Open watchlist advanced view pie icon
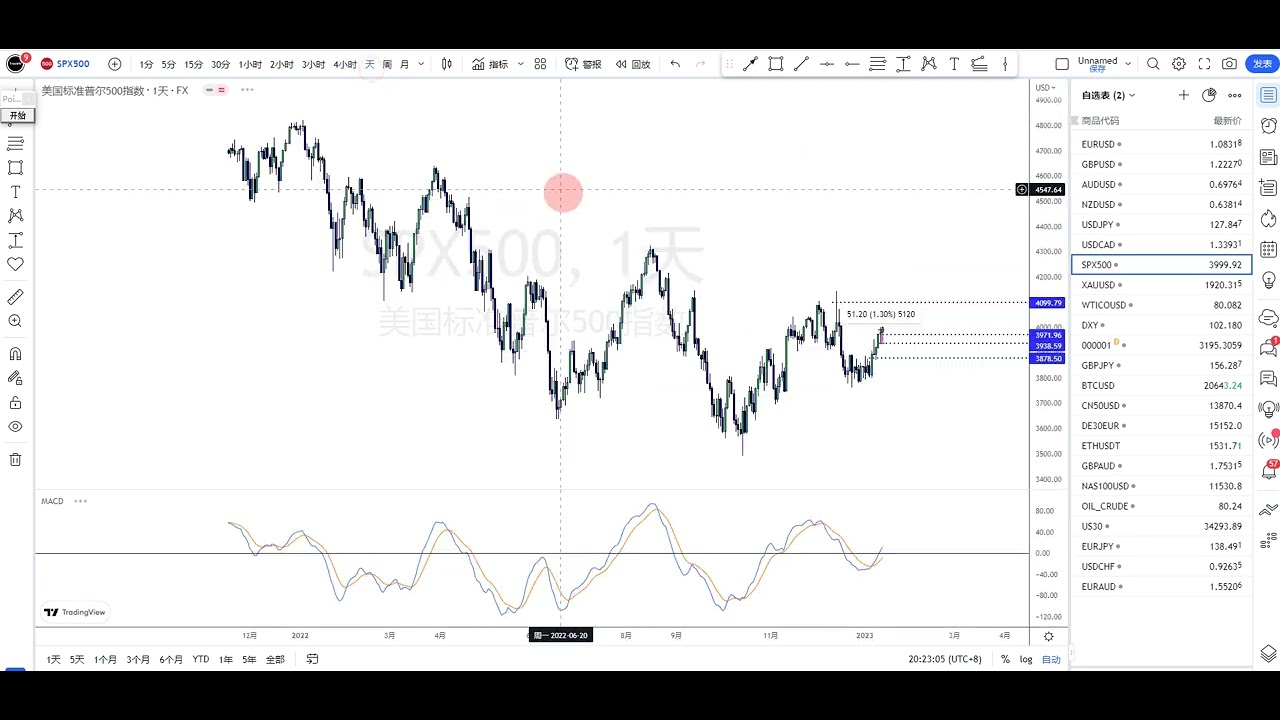The width and height of the screenshot is (1280, 720). (1209, 95)
